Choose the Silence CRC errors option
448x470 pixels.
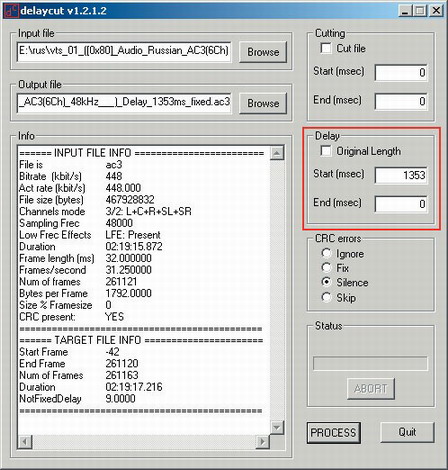(327, 282)
